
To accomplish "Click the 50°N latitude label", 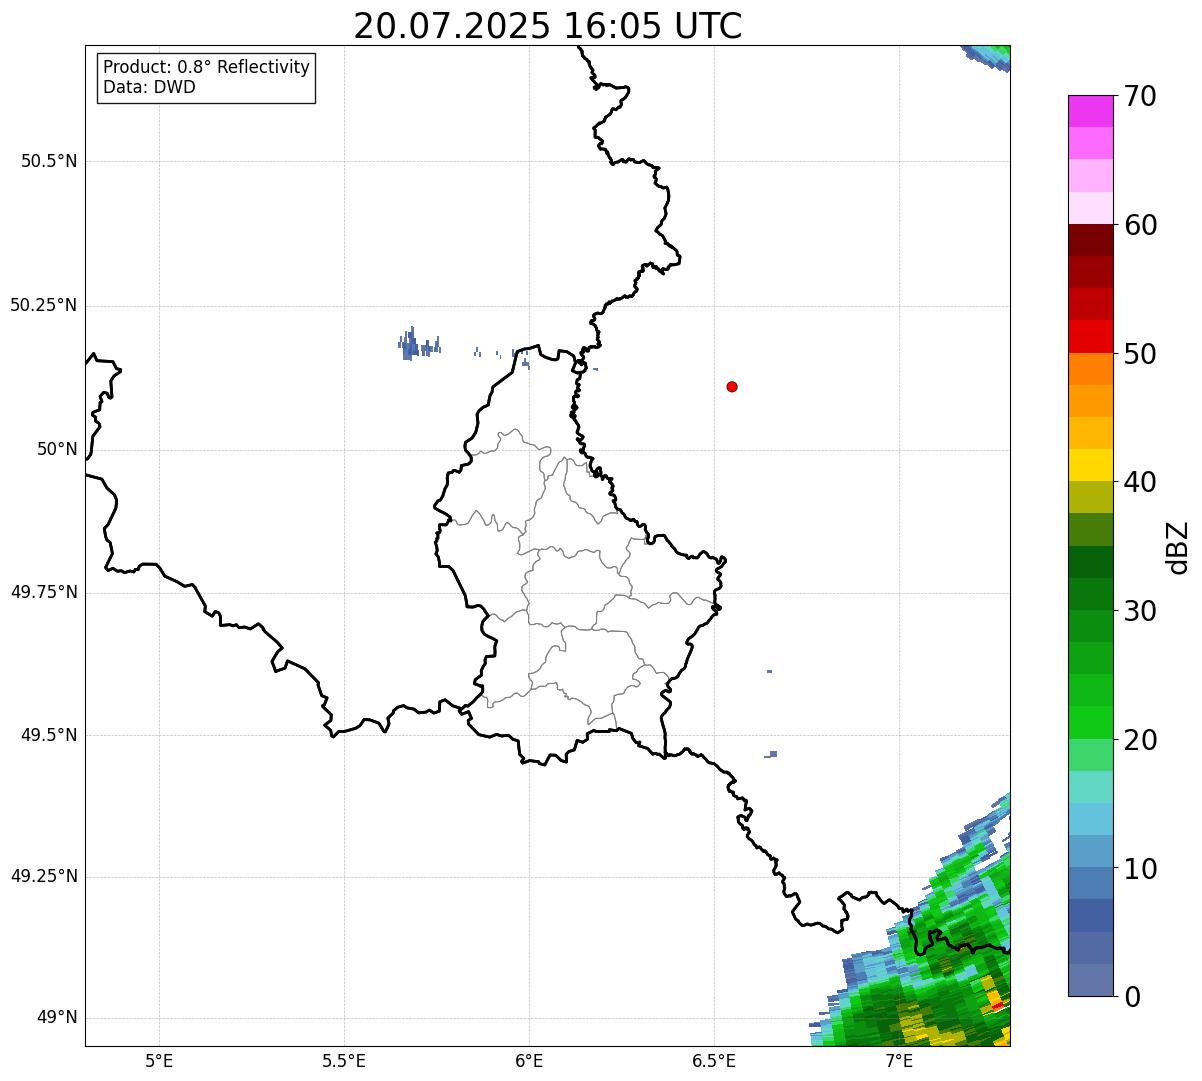I will point(57,449).
